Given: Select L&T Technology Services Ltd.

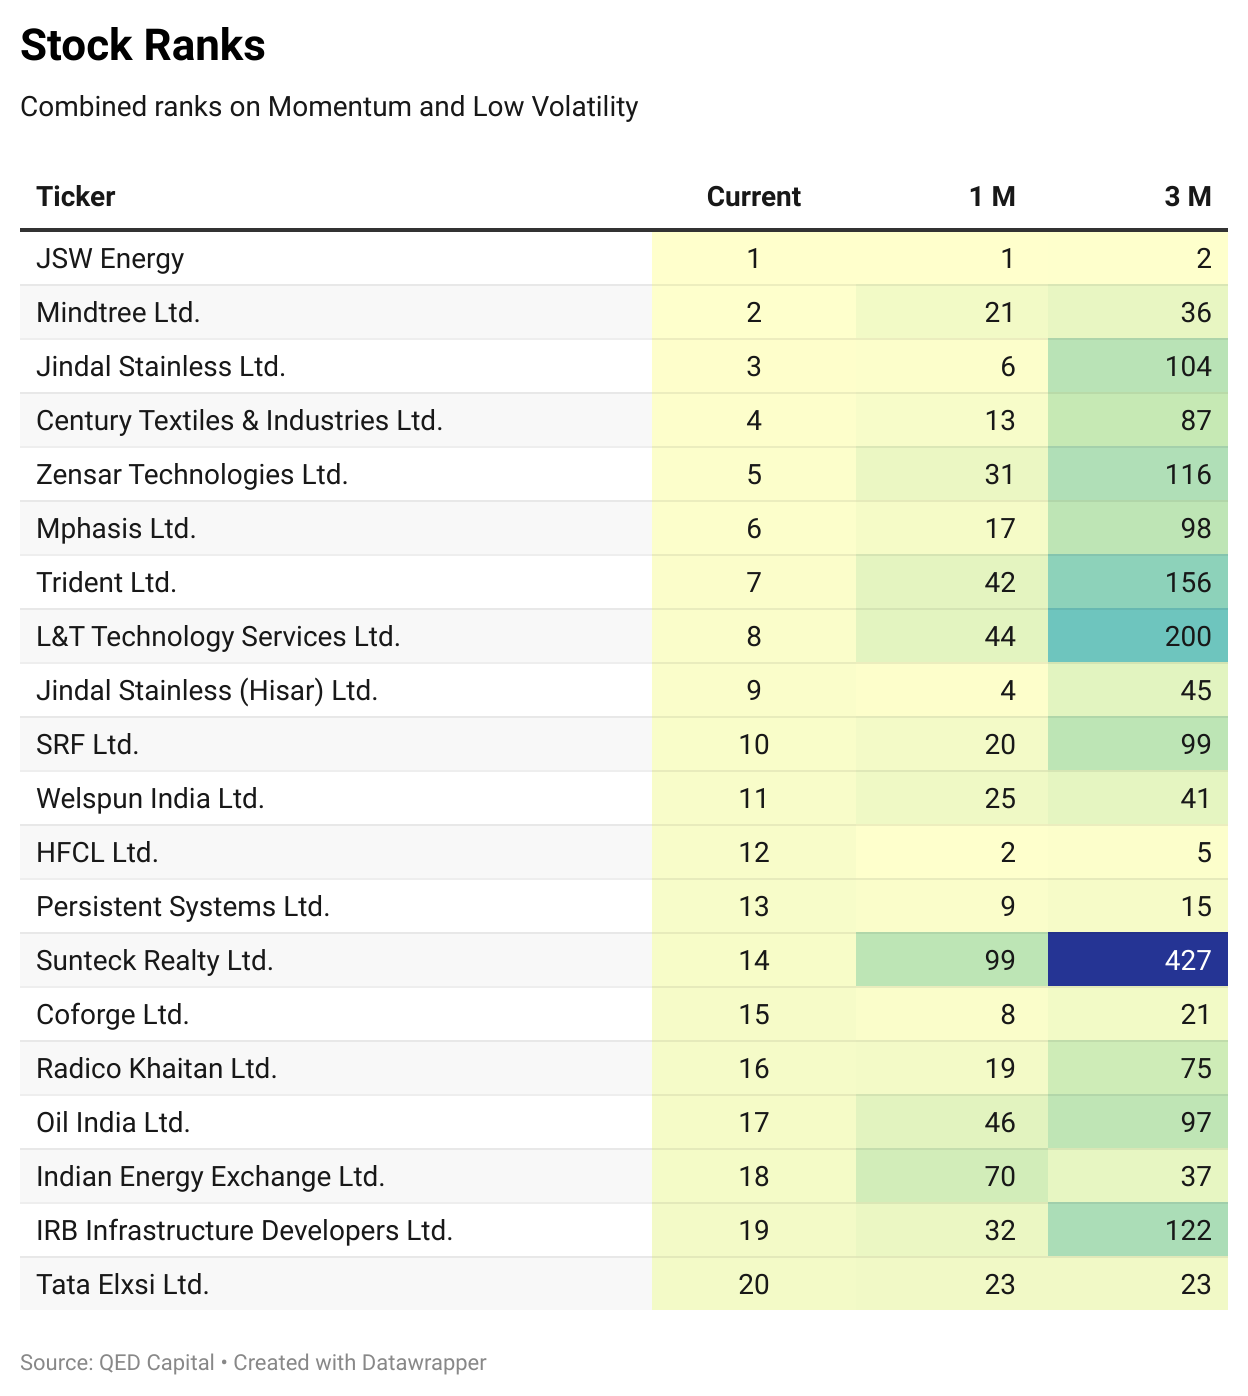Looking at the screenshot, I should (x=218, y=636).
